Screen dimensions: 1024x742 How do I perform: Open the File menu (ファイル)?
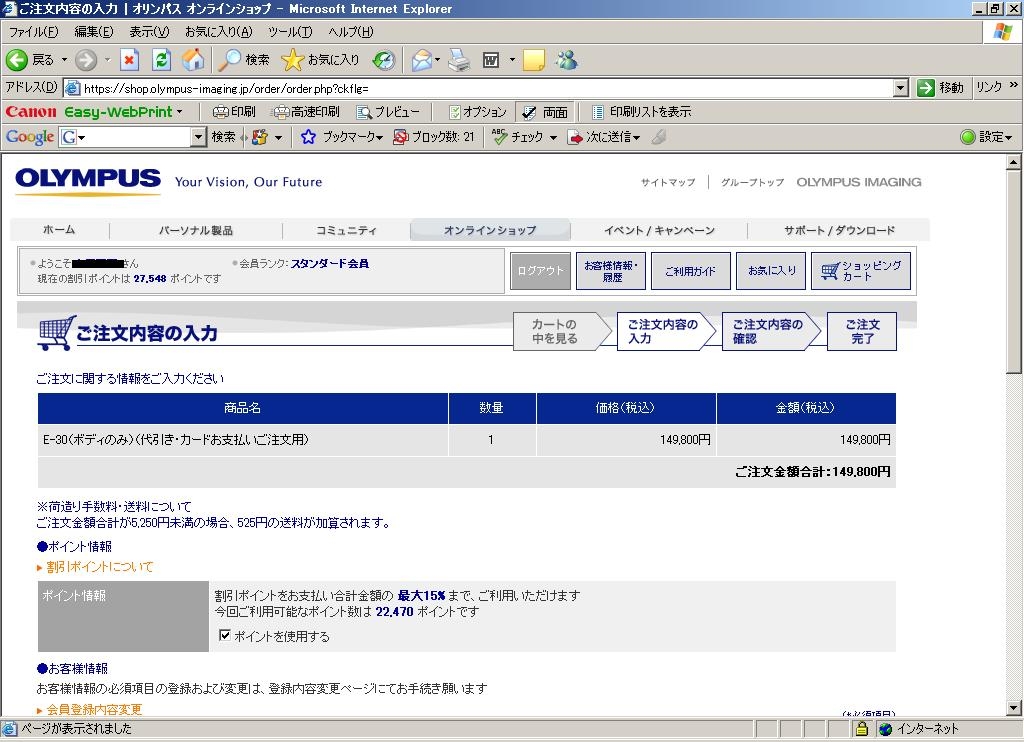pyautogui.click(x=33, y=31)
